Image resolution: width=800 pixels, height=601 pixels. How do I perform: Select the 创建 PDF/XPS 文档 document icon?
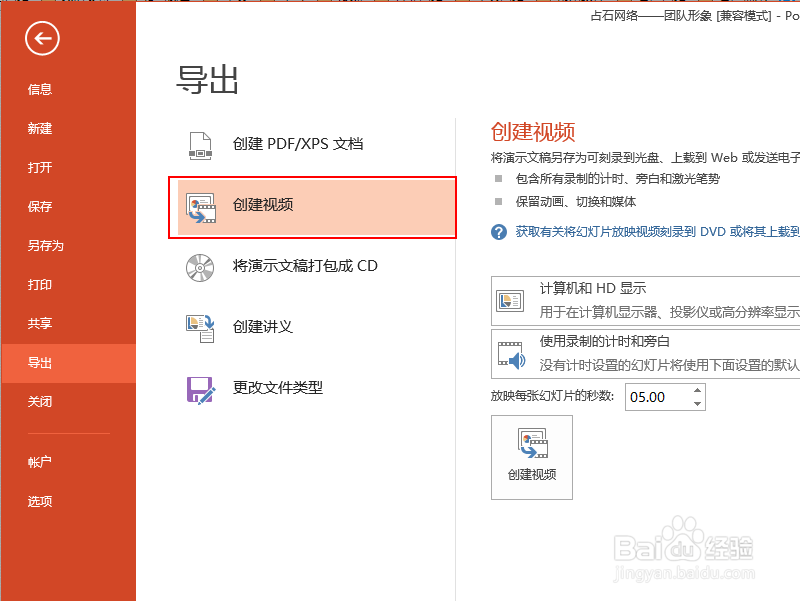click(x=201, y=143)
